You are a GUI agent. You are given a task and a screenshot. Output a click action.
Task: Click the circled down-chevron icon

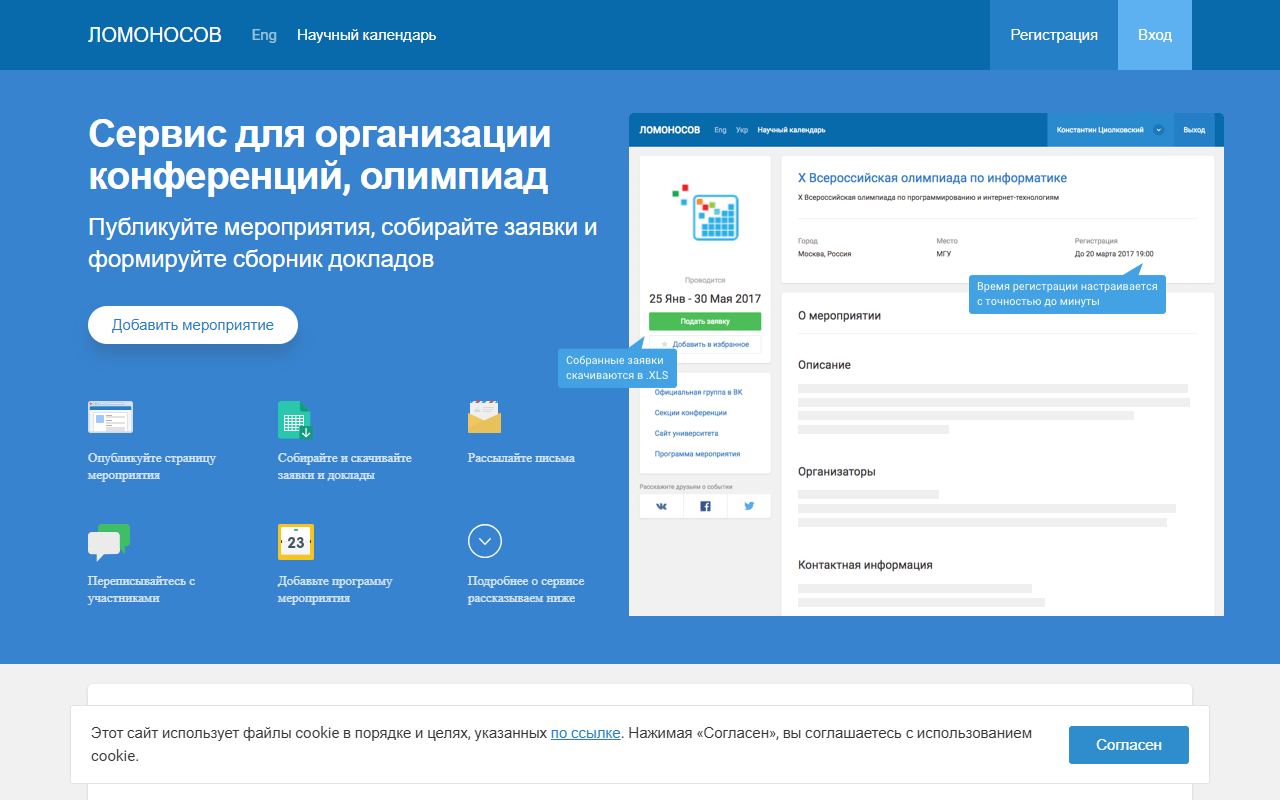click(x=485, y=541)
